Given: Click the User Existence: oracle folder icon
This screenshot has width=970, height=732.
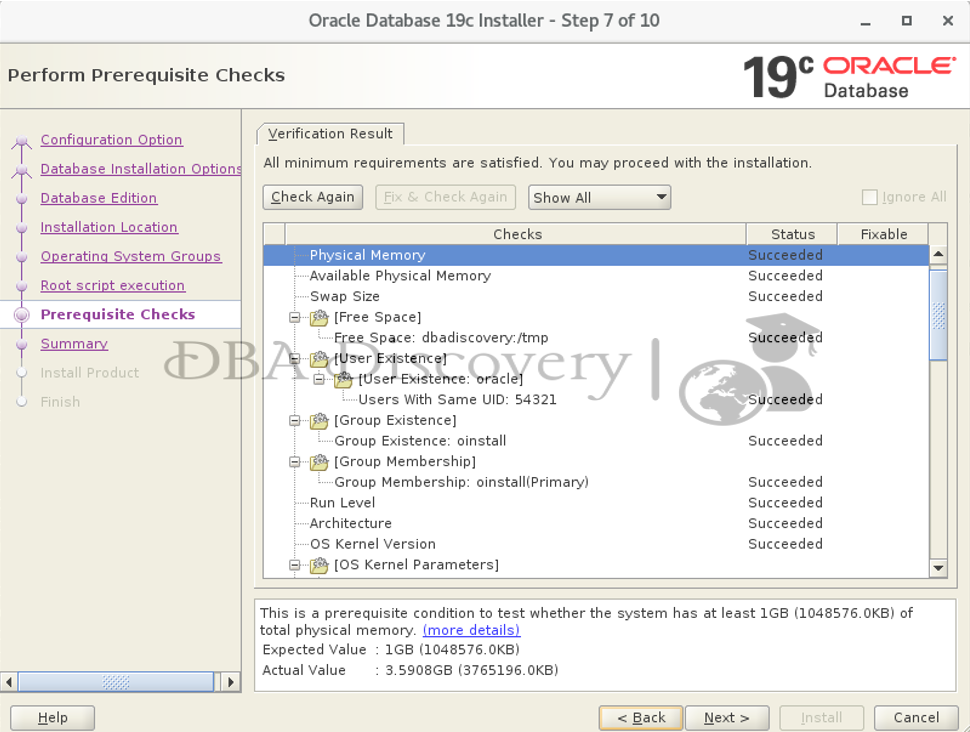Looking at the screenshot, I should (x=343, y=380).
